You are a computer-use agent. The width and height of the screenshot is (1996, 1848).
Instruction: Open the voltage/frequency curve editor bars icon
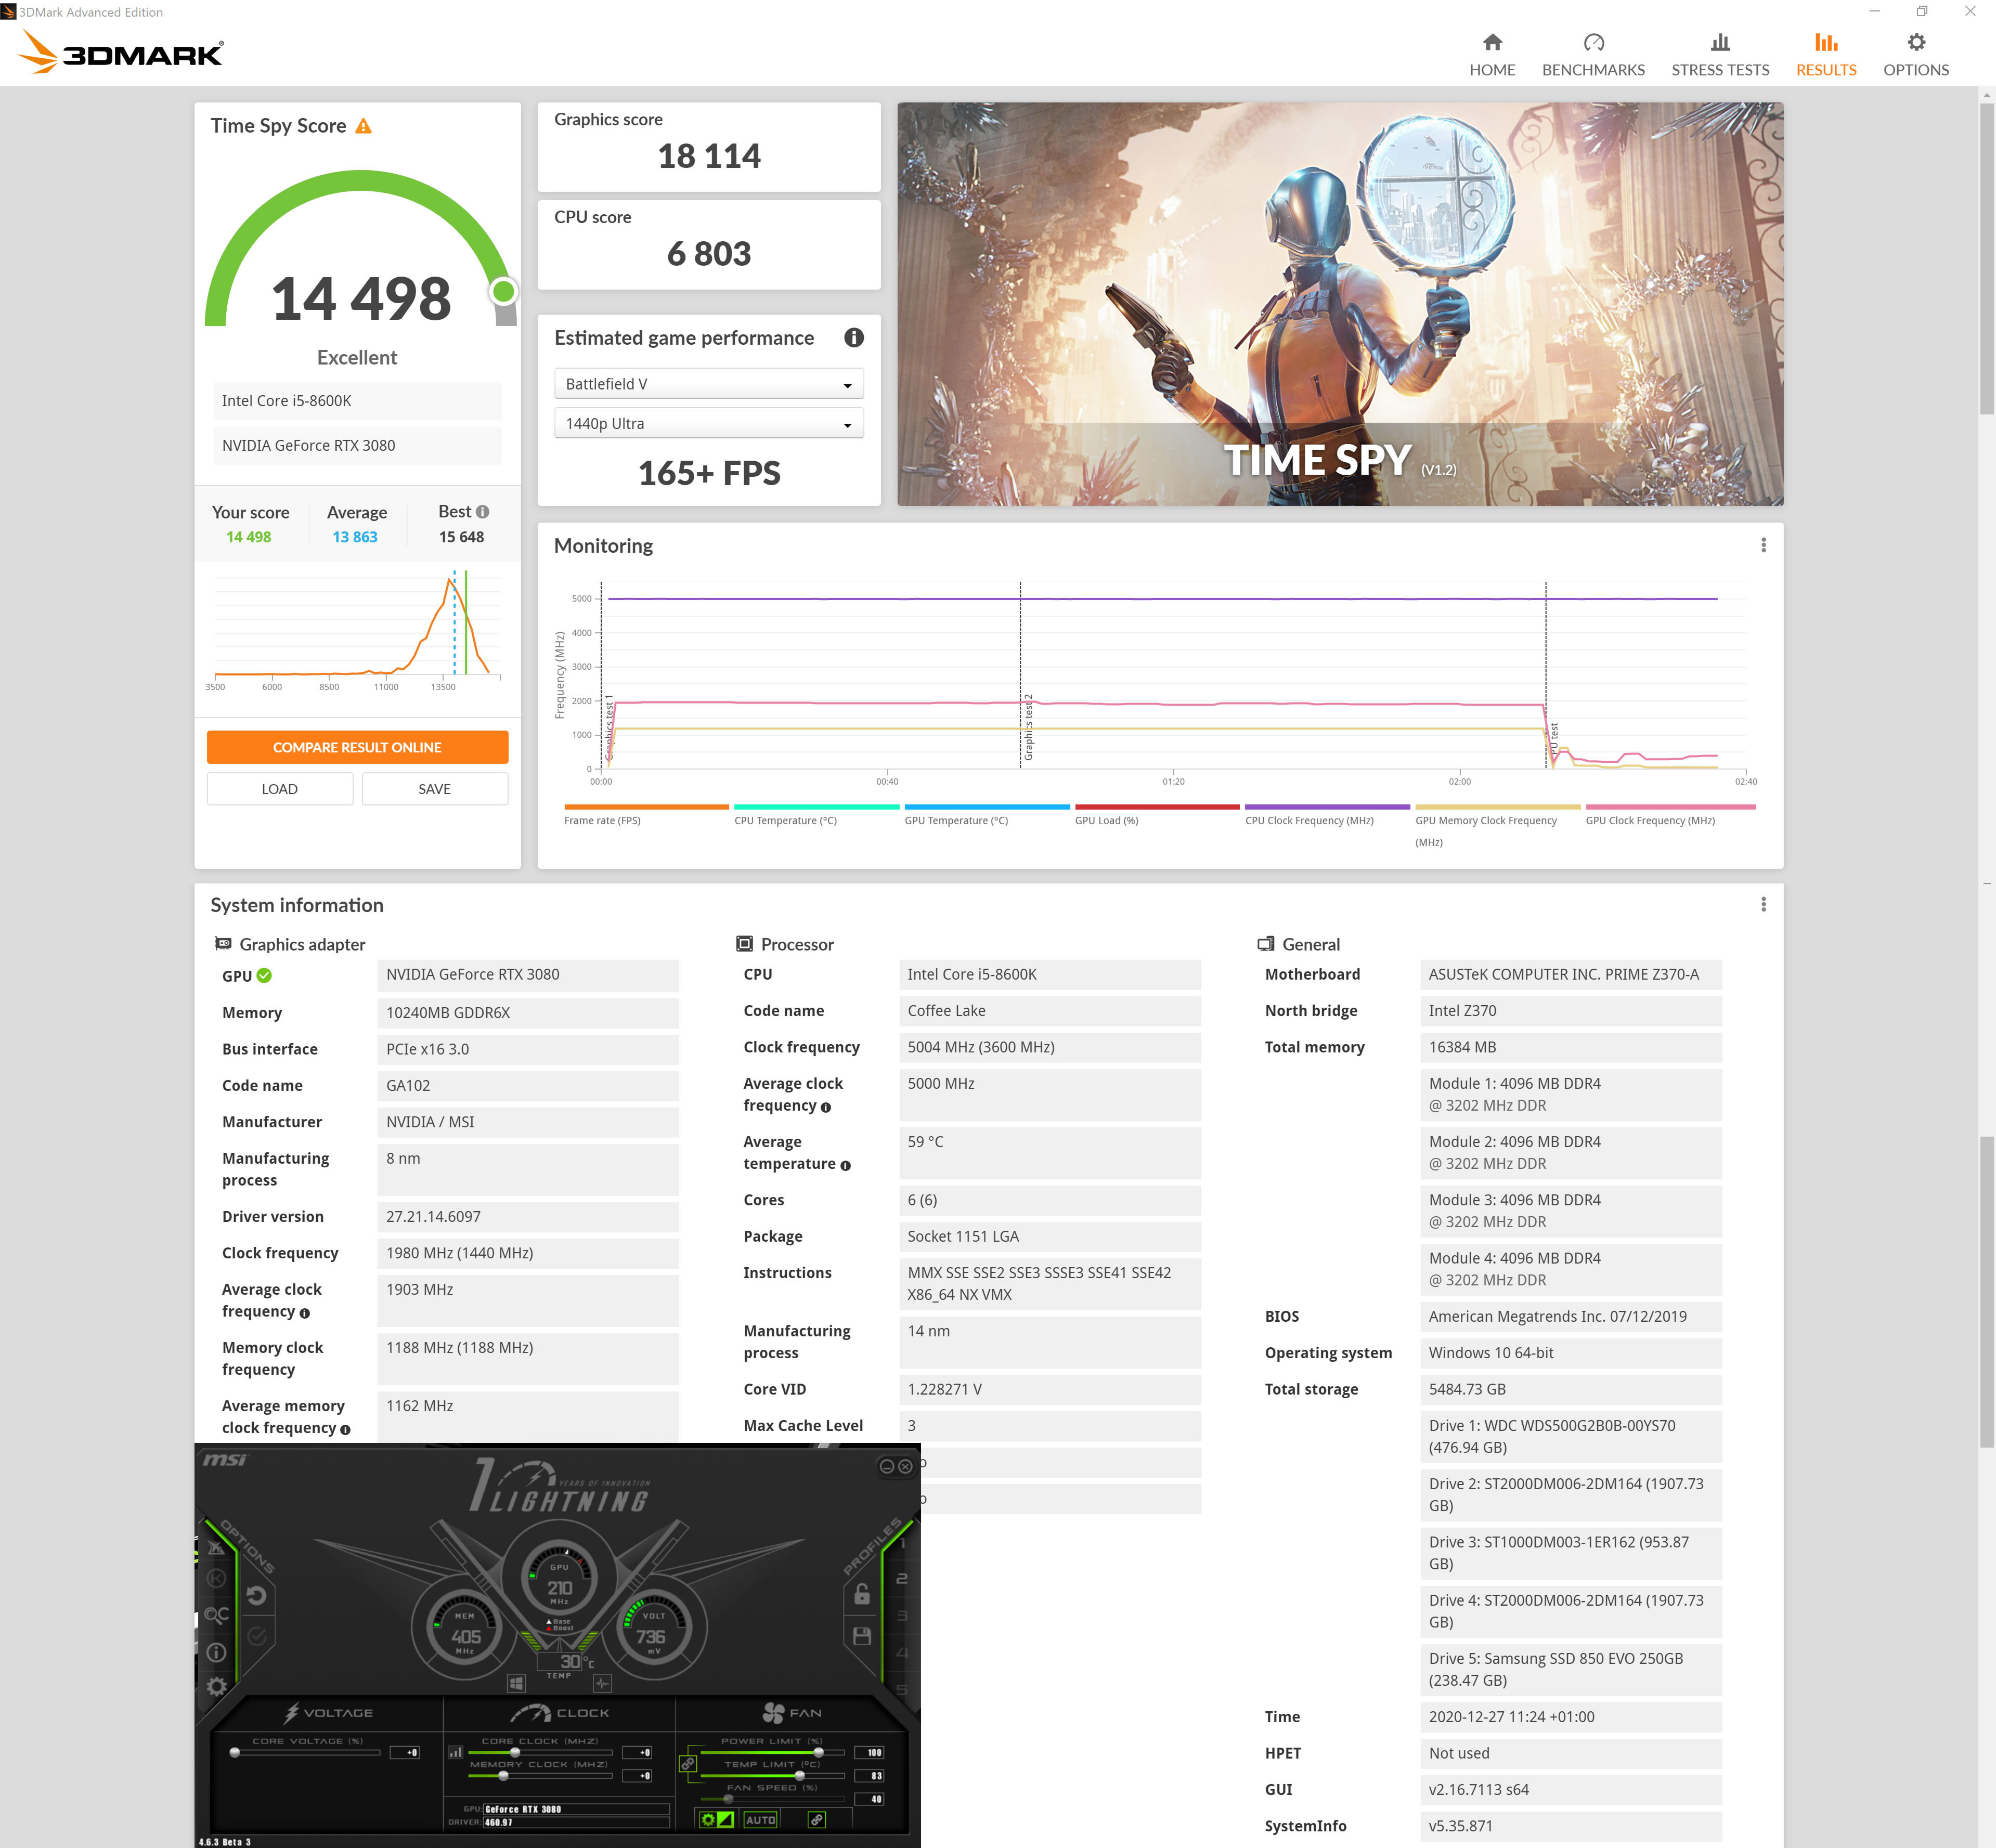[x=456, y=1752]
